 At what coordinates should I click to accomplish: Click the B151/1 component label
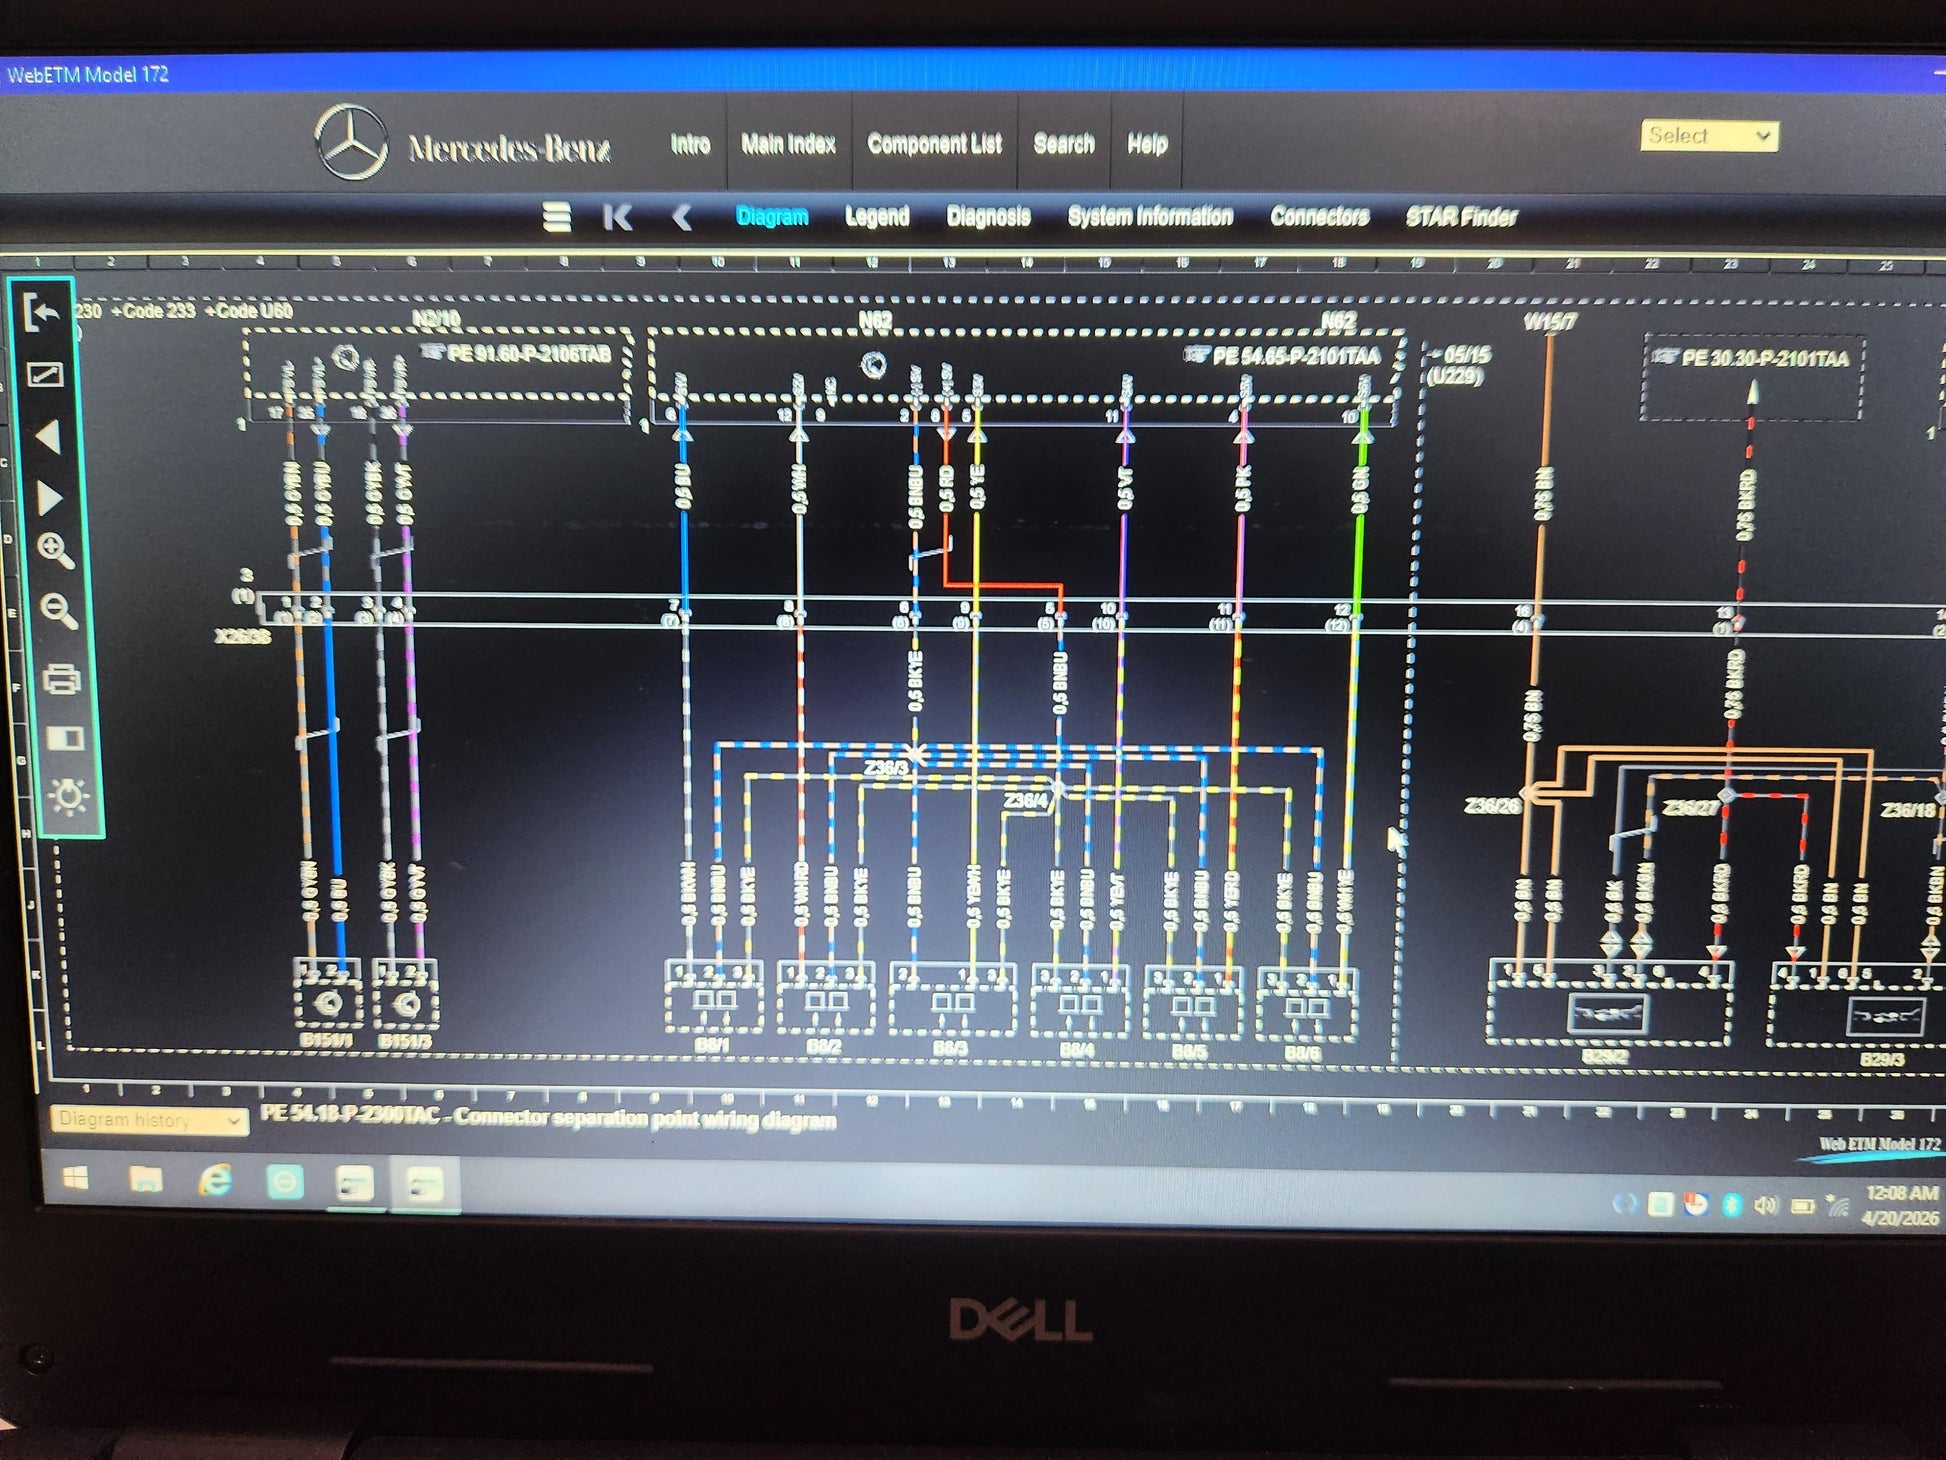[326, 1041]
